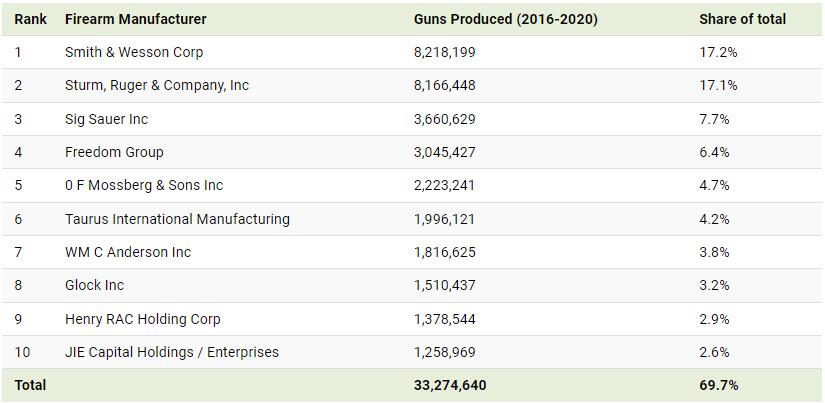Viewport: 825px width, 403px height.
Task: Select the total value 33,274,640
Action: (450, 385)
